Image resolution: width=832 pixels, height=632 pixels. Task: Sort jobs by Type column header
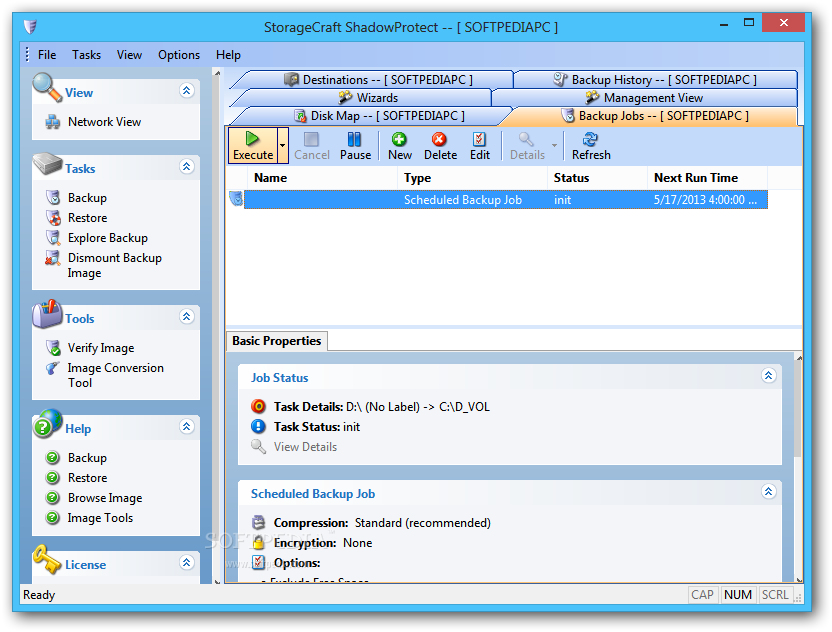point(472,178)
